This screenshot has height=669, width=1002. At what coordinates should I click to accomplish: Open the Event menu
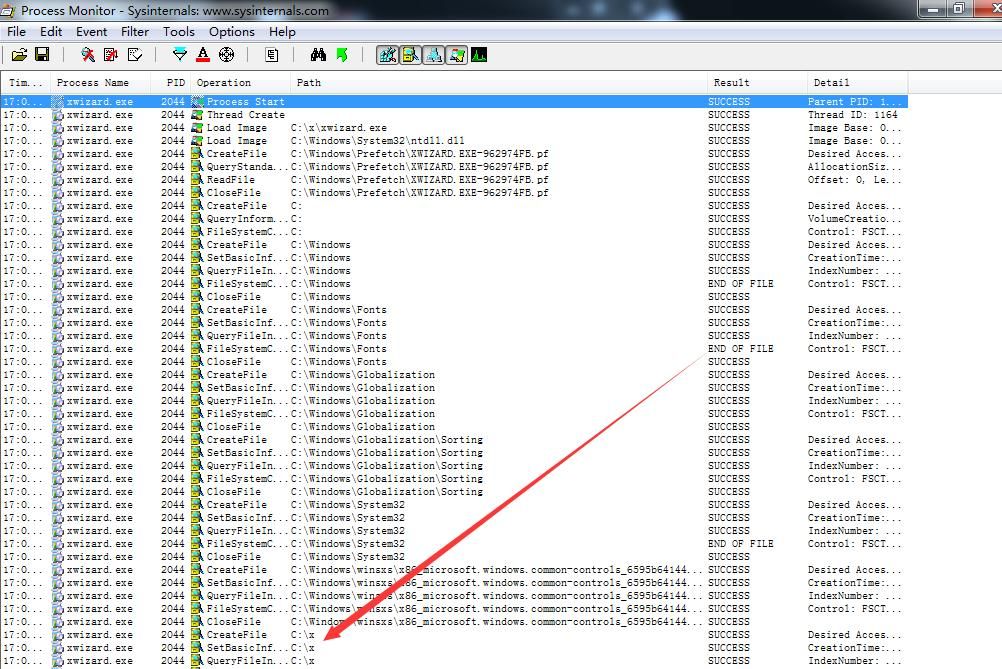[x=92, y=32]
